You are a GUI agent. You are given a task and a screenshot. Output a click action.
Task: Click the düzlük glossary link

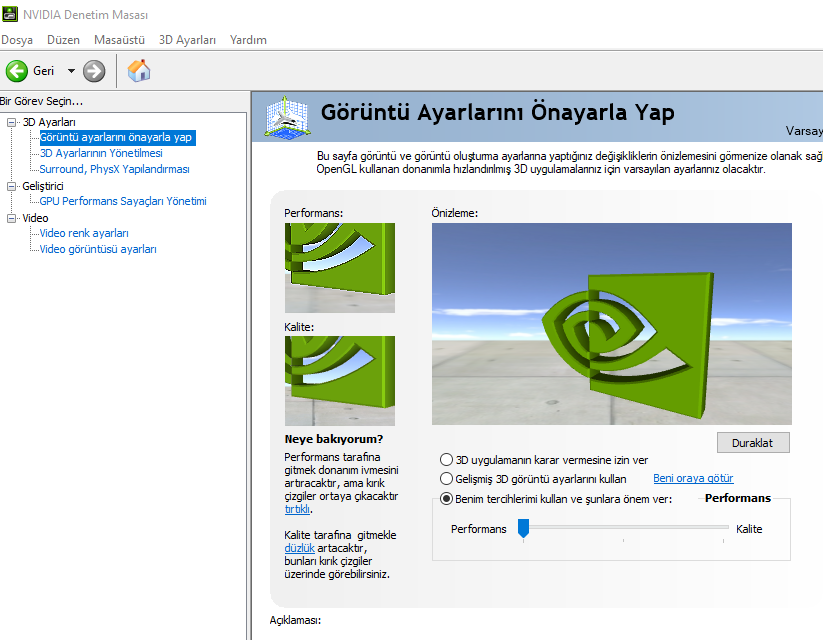tap(300, 548)
